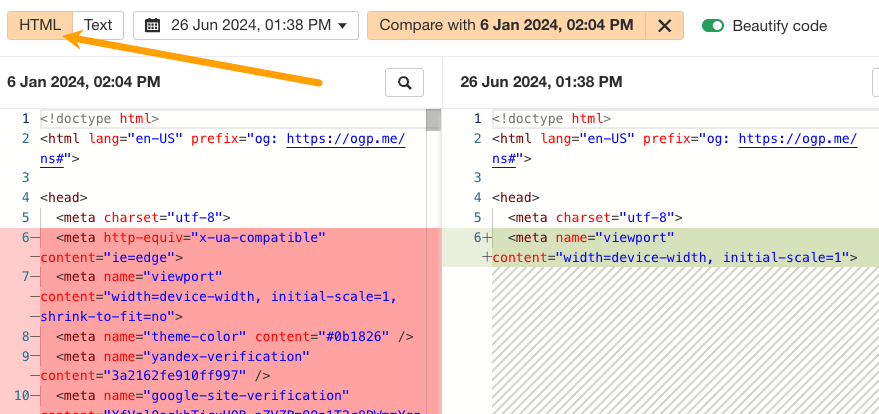
Task: Click Compare with 6 Jan 2024 button
Action: pos(506,25)
